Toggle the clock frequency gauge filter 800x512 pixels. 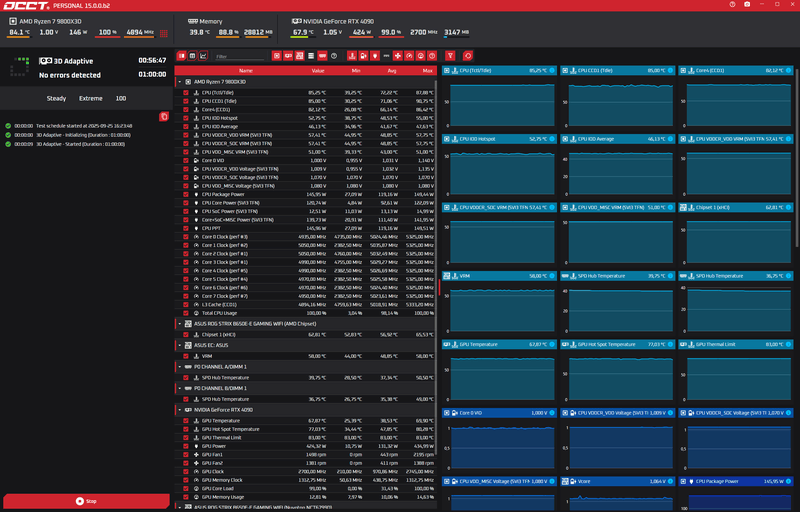[409, 56]
